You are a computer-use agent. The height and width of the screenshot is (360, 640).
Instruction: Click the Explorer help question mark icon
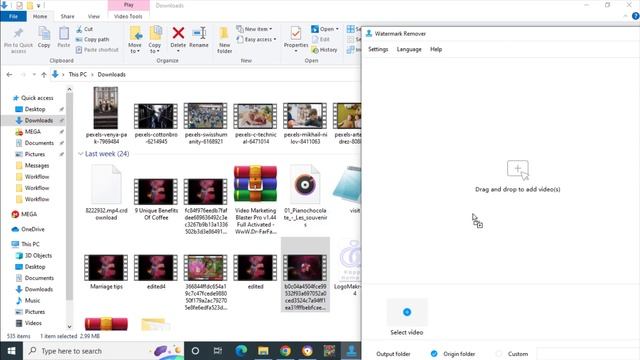636,16
